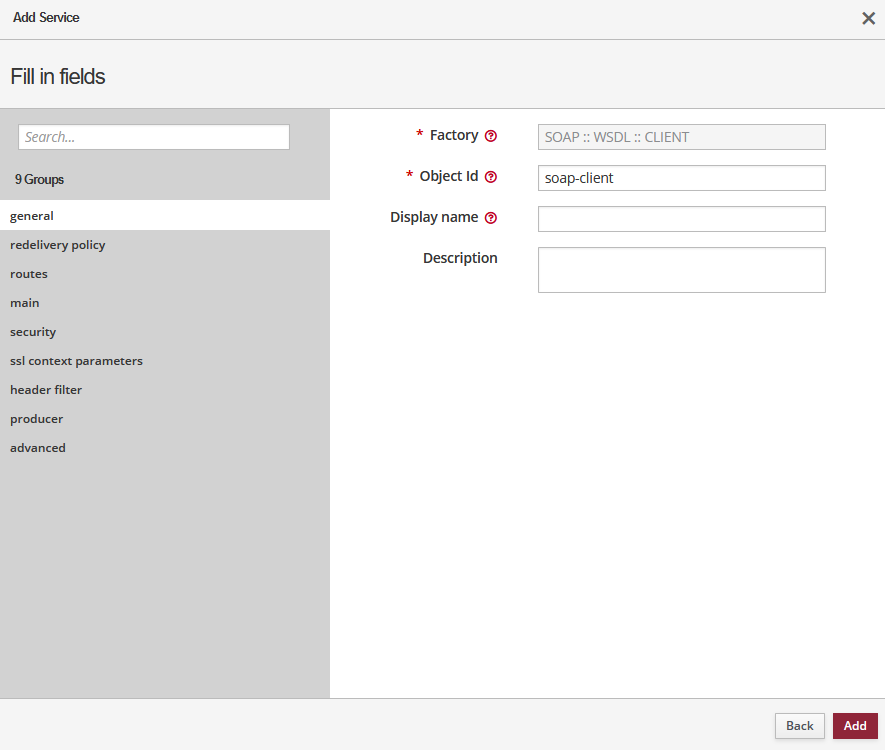Close the Add Service dialog
885x750 pixels.
click(868, 18)
